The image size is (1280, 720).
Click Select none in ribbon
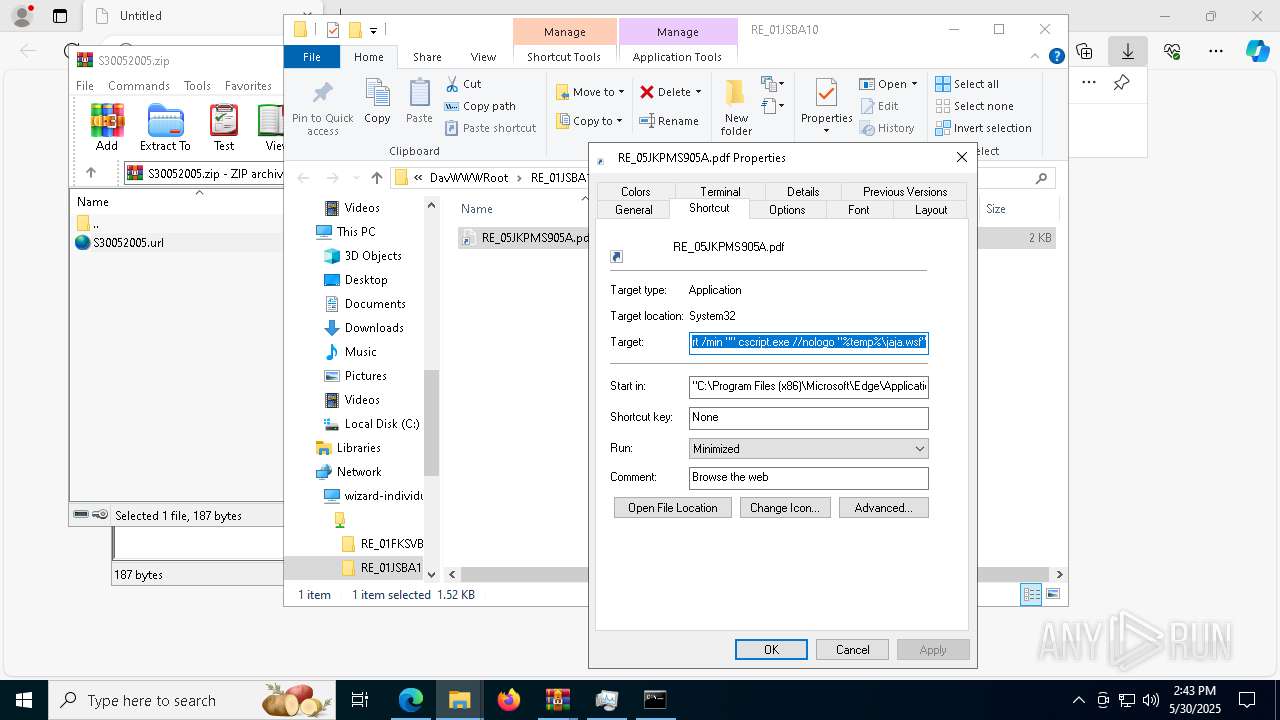coord(974,106)
